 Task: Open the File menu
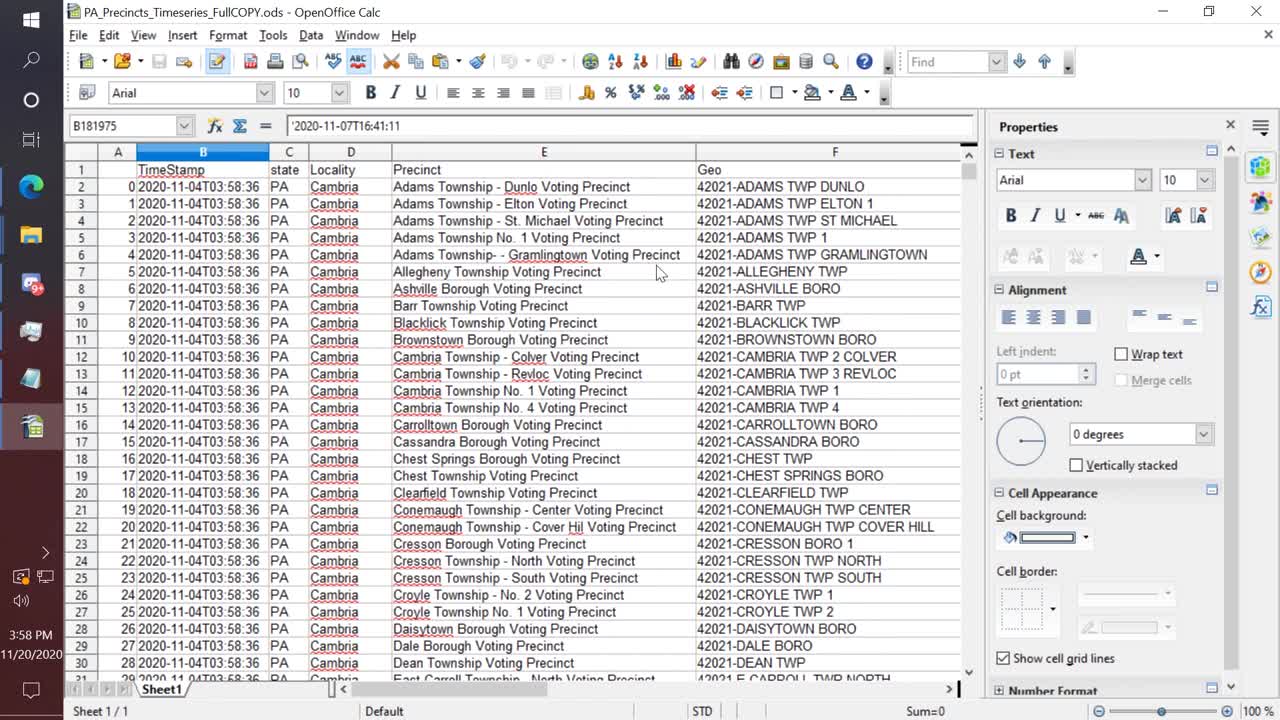click(x=78, y=35)
